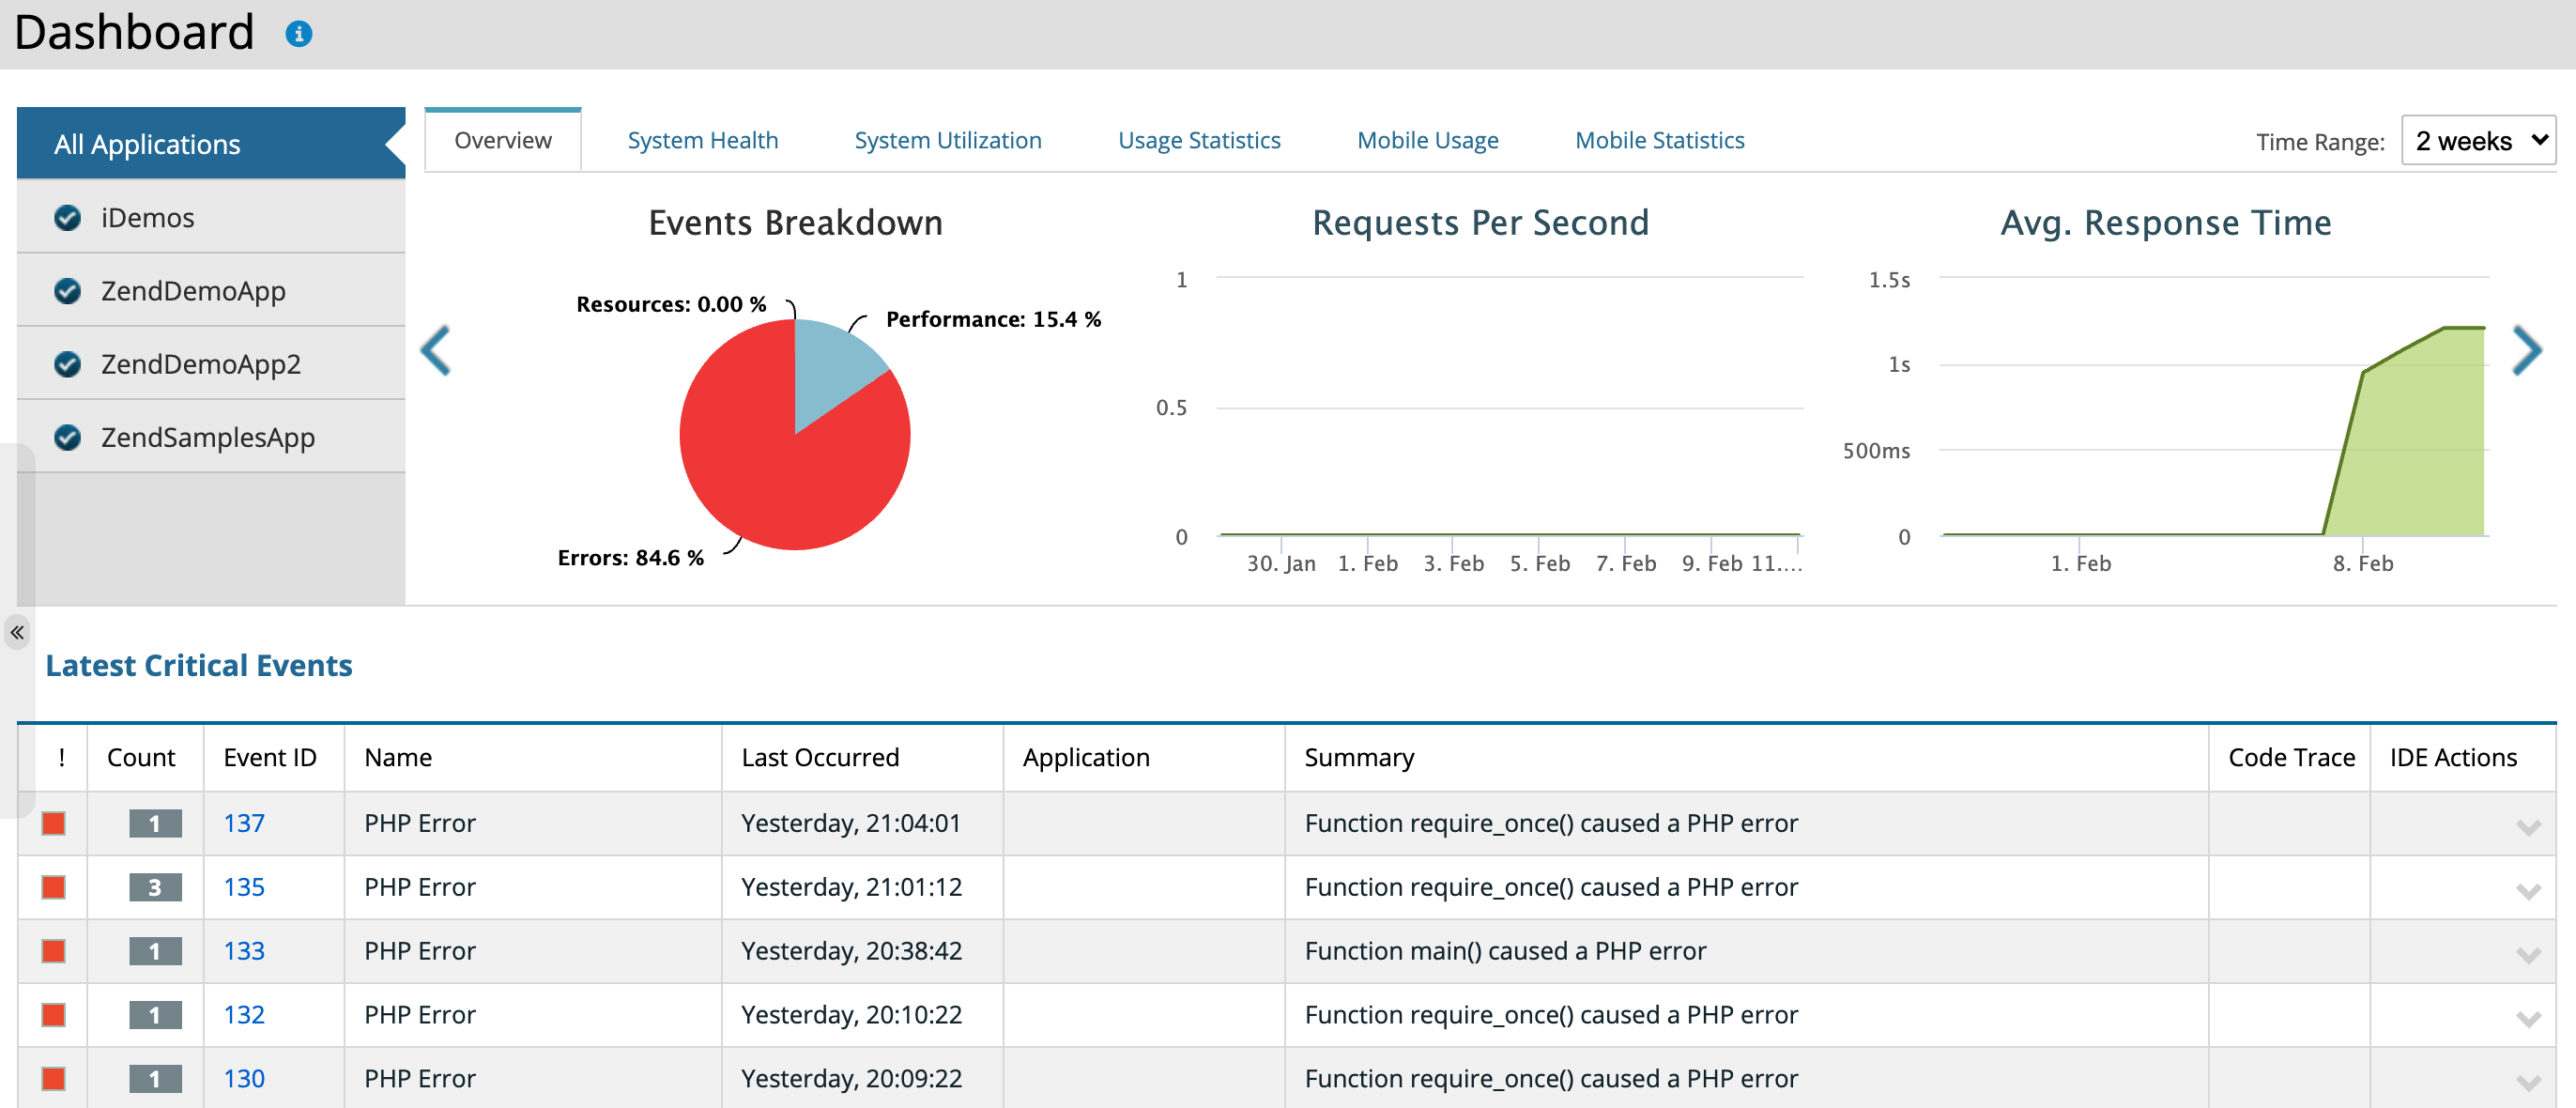
Task: Click red severity square for event 137
Action: (x=54, y=823)
